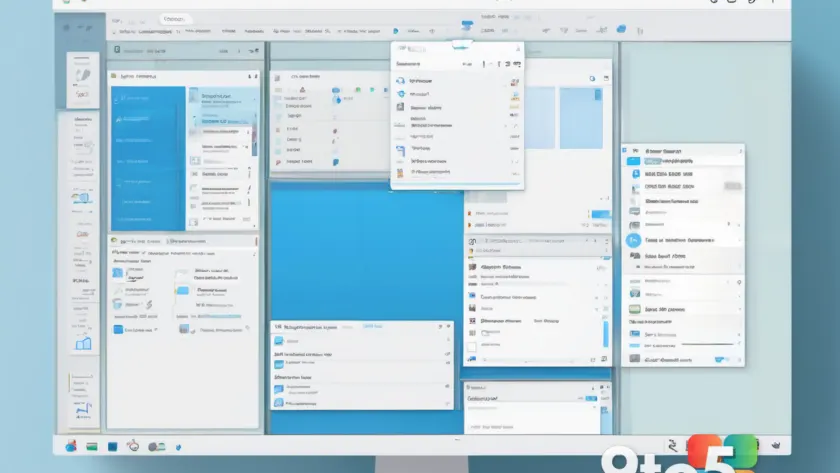Click the bar chart icon in left sidebar

(83, 343)
